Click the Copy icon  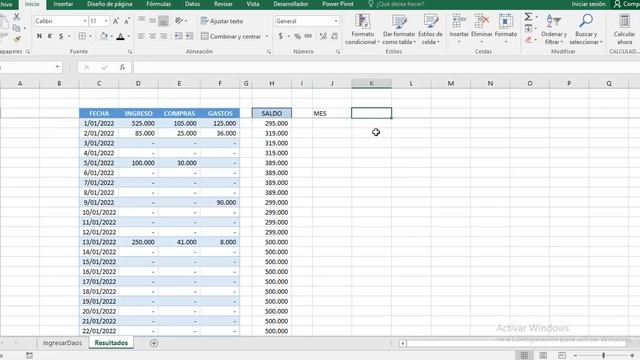click(x=16, y=28)
